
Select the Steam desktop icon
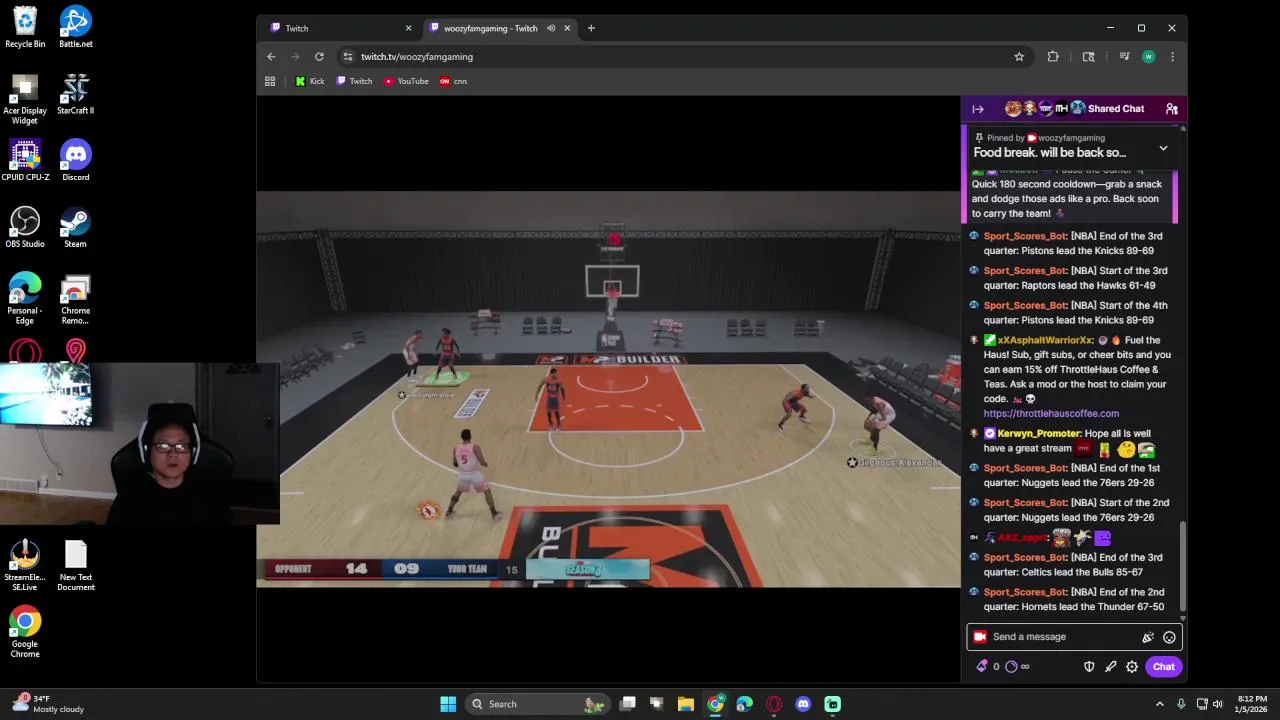click(75, 227)
